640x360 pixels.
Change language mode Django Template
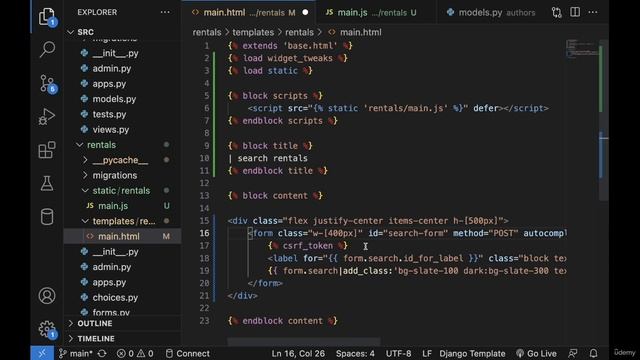pyautogui.click(x=472, y=353)
